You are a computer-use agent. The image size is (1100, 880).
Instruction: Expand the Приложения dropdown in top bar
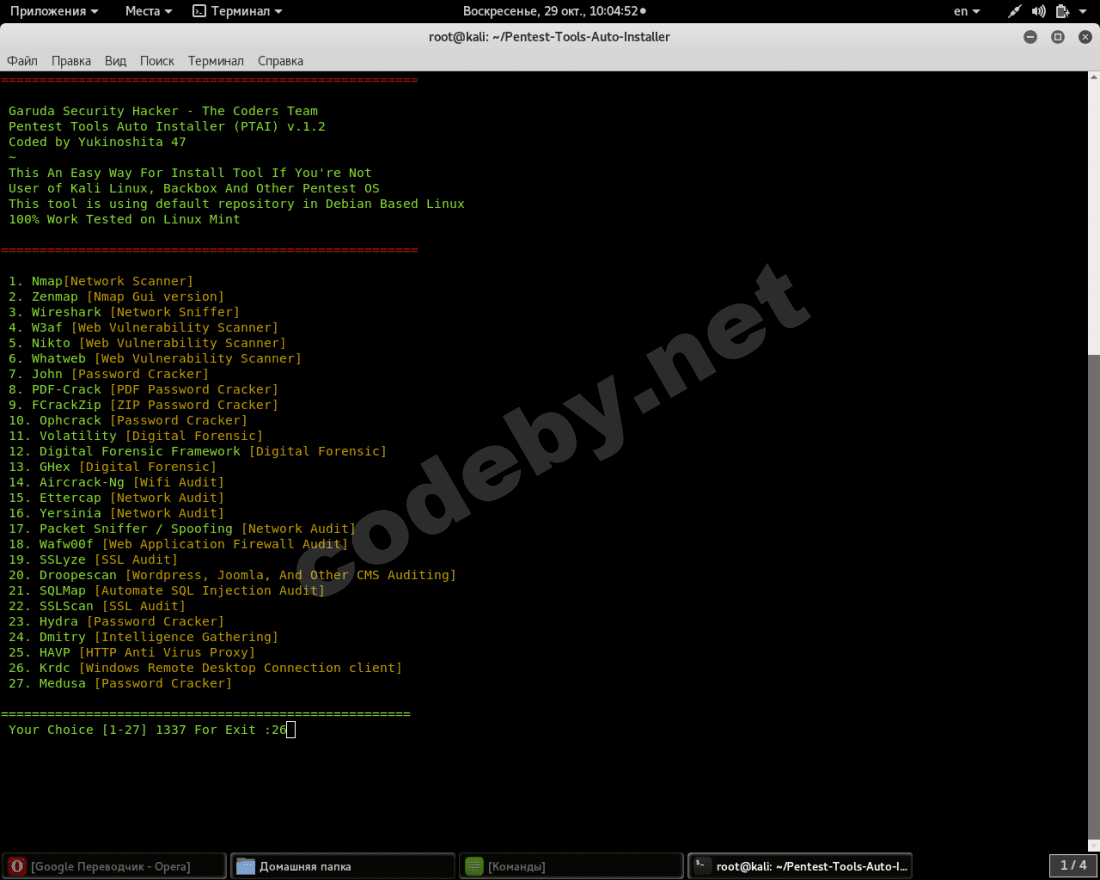pos(54,11)
